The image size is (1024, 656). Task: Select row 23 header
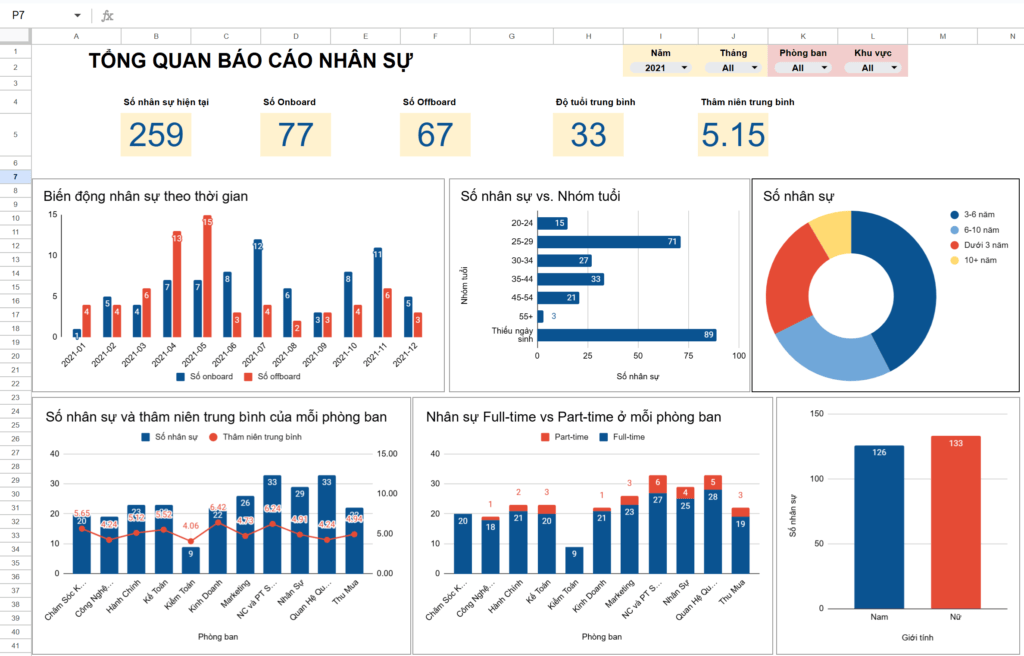(x=16, y=397)
